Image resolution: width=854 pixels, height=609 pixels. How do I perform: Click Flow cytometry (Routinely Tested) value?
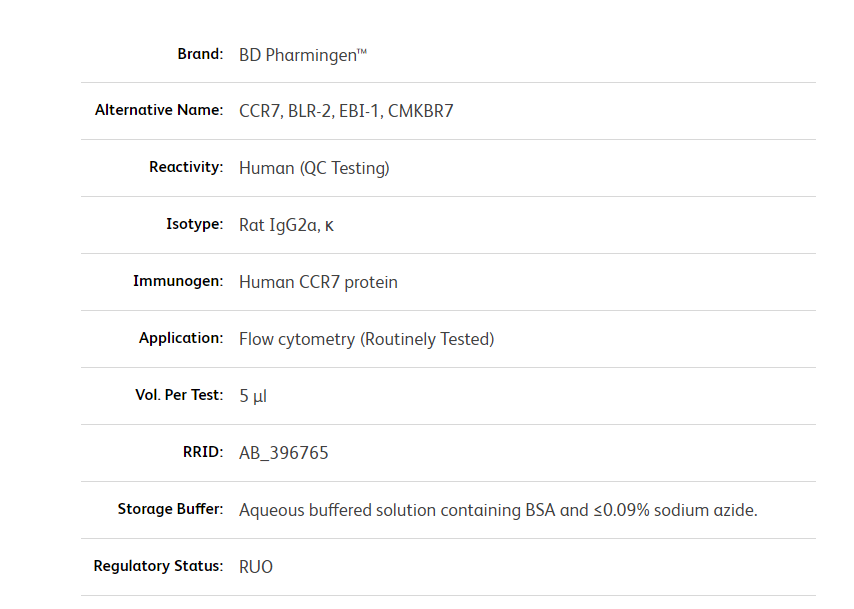coord(367,339)
